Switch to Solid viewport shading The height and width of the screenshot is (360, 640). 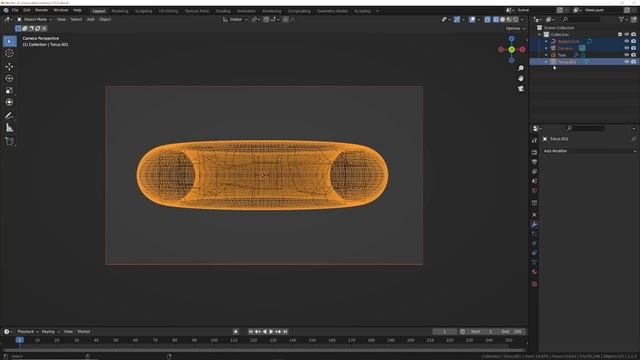[x=502, y=19]
